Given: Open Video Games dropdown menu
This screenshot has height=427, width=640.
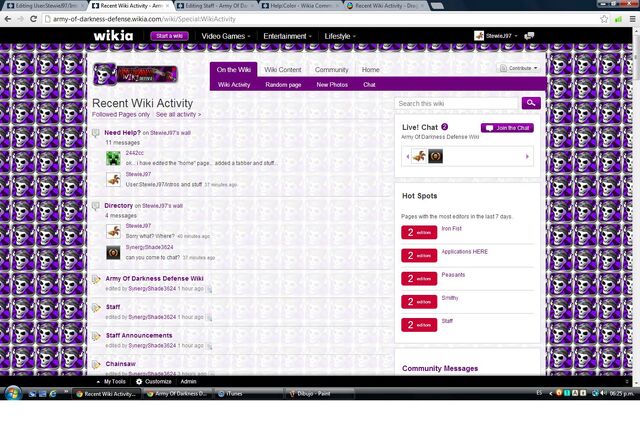Looking at the screenshot, I should (x=226, y=36).
